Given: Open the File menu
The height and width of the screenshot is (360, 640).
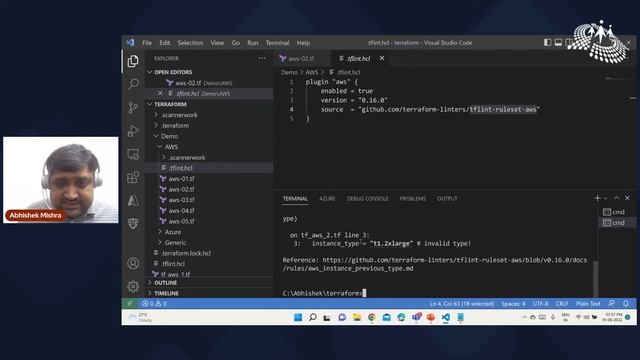Looking at the screenshot, I should (x=147, y=43).
